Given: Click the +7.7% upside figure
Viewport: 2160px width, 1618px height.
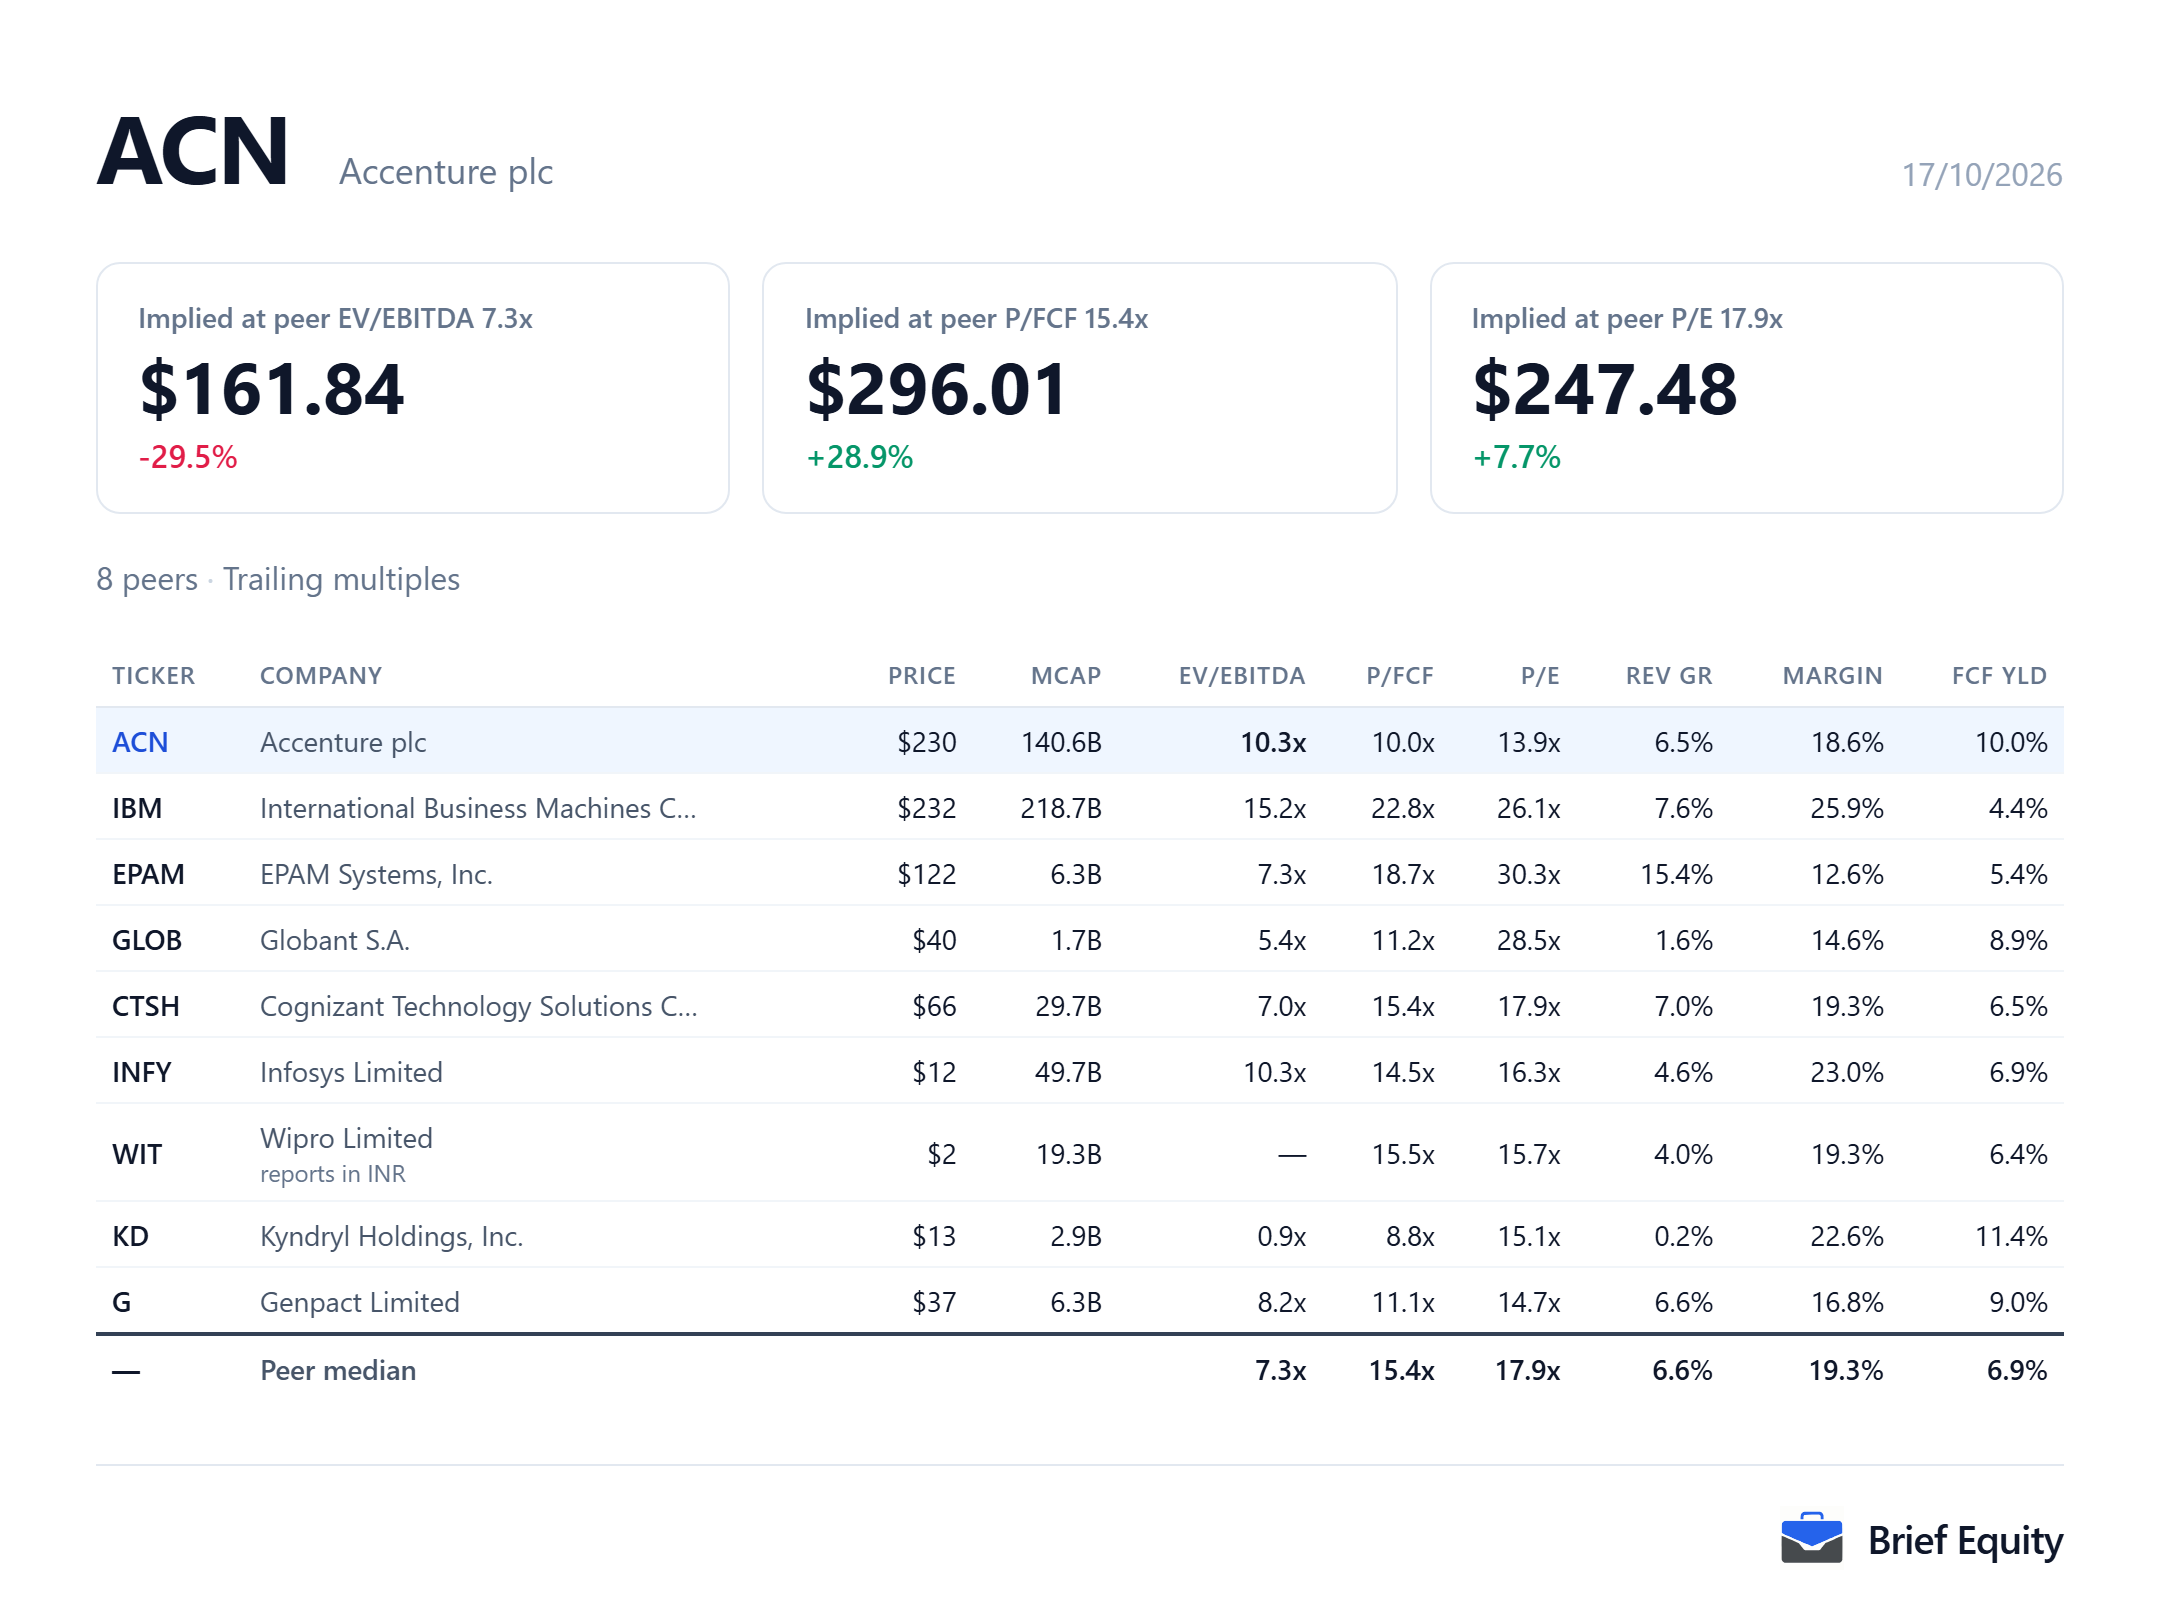Looking at the screenshot, I should click(x=1516, y=457).
